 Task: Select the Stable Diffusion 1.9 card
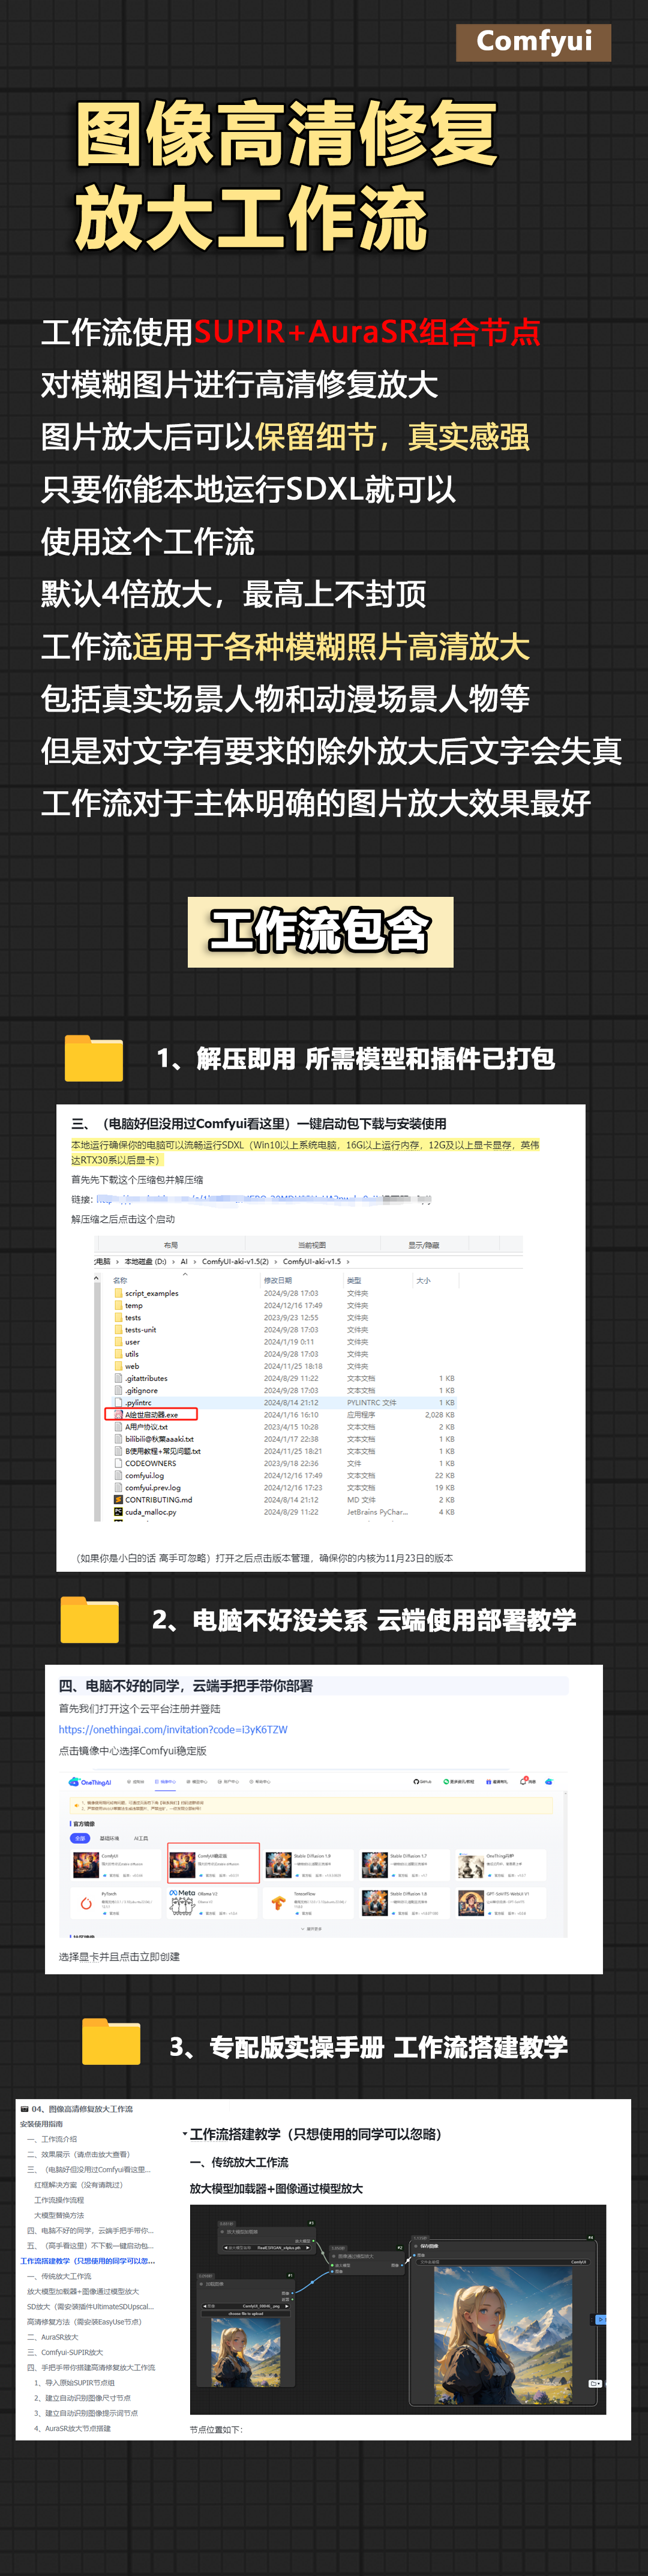click(x=310, y=1864)
